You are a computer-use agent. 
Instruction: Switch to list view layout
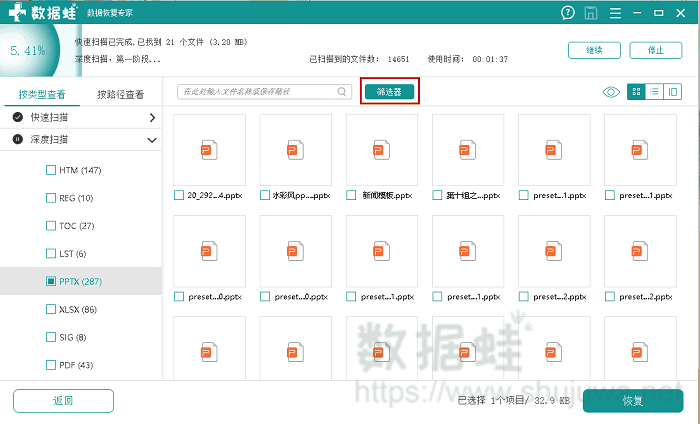tap(654, 92)
